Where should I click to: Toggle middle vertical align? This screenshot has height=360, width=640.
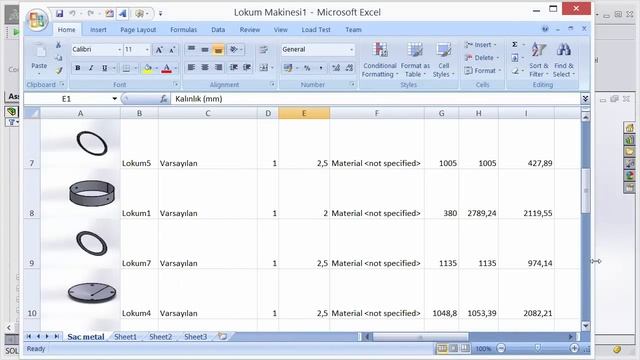pos(205,50)
